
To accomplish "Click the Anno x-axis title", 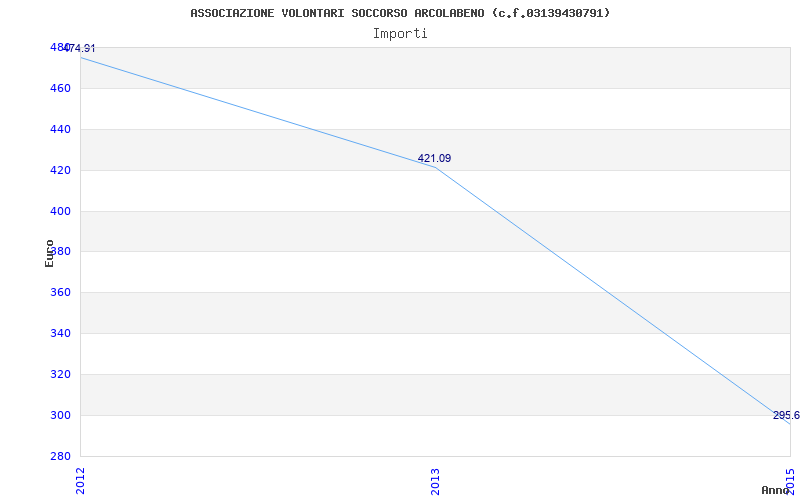I will (x=775, y=490).
